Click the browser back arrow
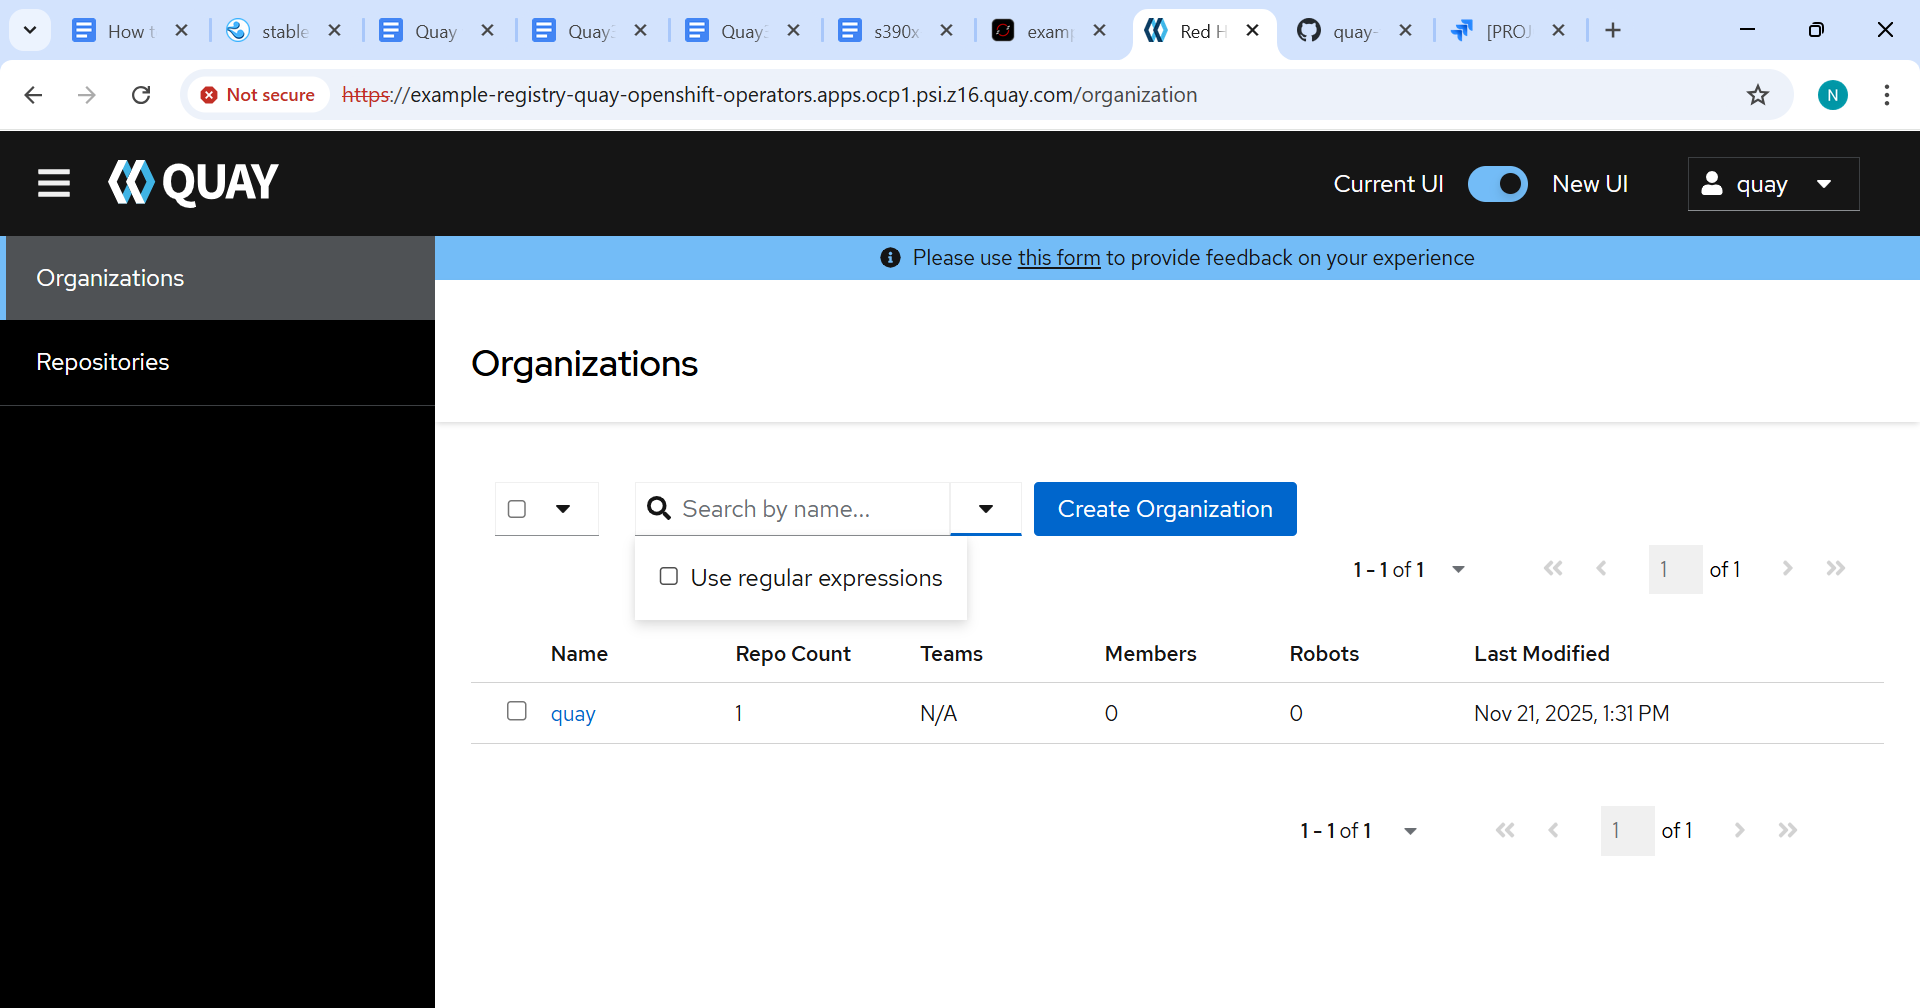1920x1008 pixels. click(33, 95)
